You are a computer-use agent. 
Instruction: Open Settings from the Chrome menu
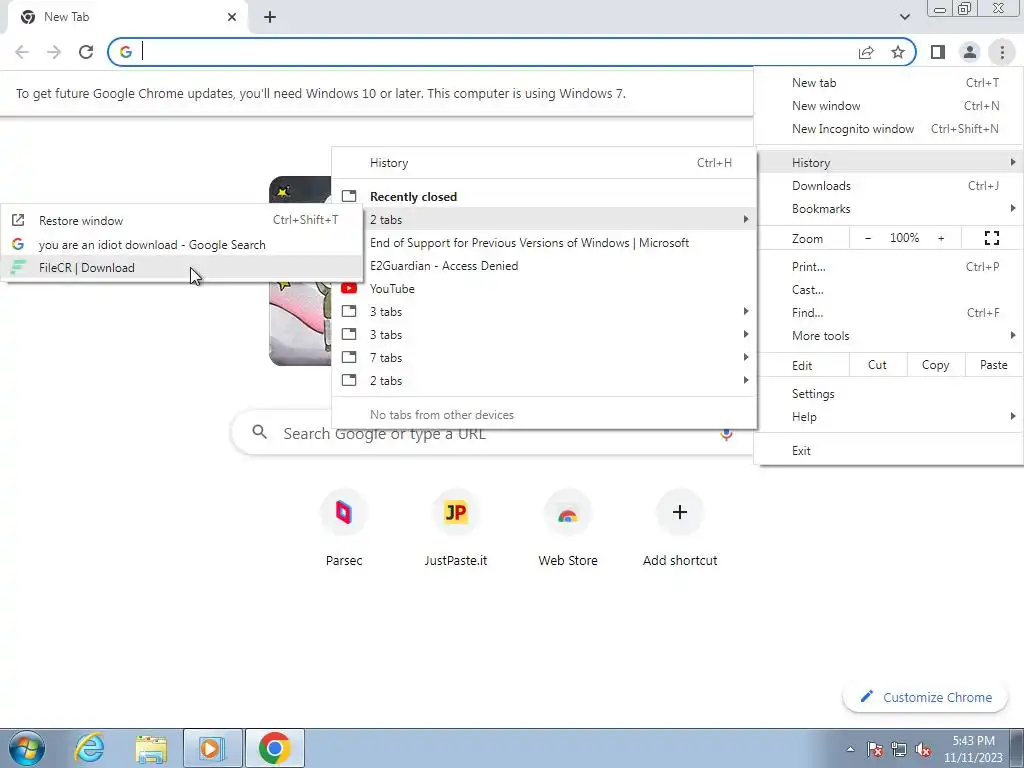889,394
